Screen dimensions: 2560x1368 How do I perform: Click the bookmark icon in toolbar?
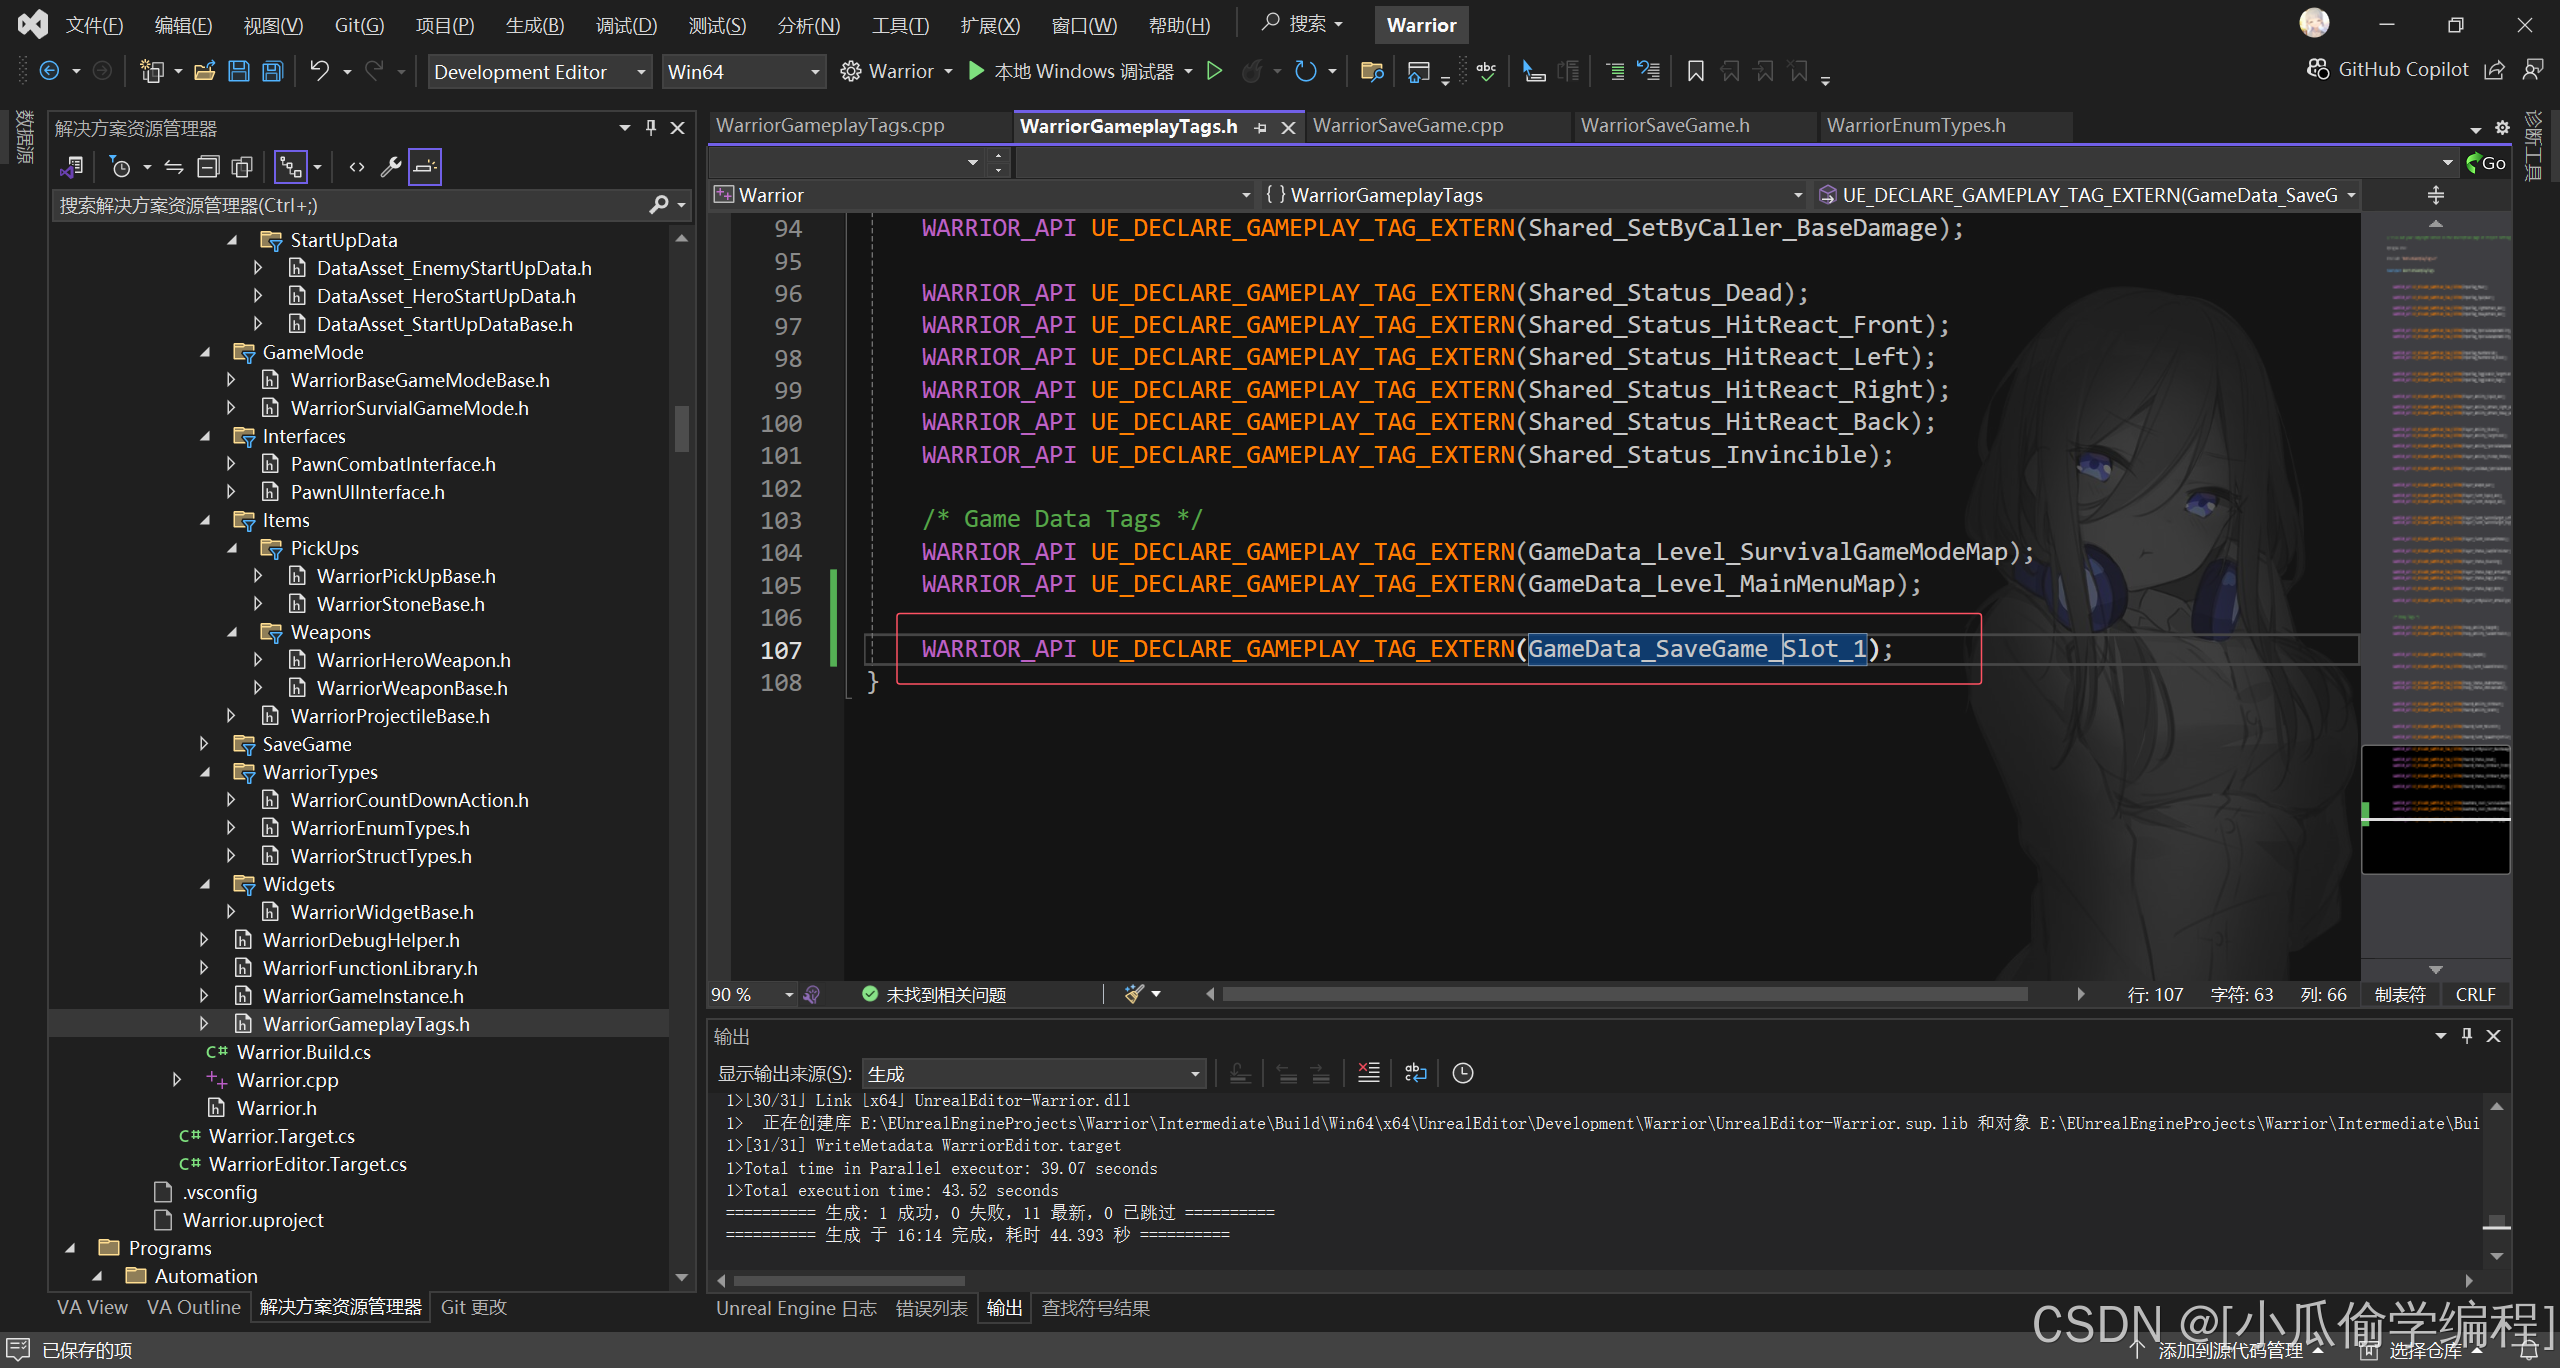click(1695, 71)
